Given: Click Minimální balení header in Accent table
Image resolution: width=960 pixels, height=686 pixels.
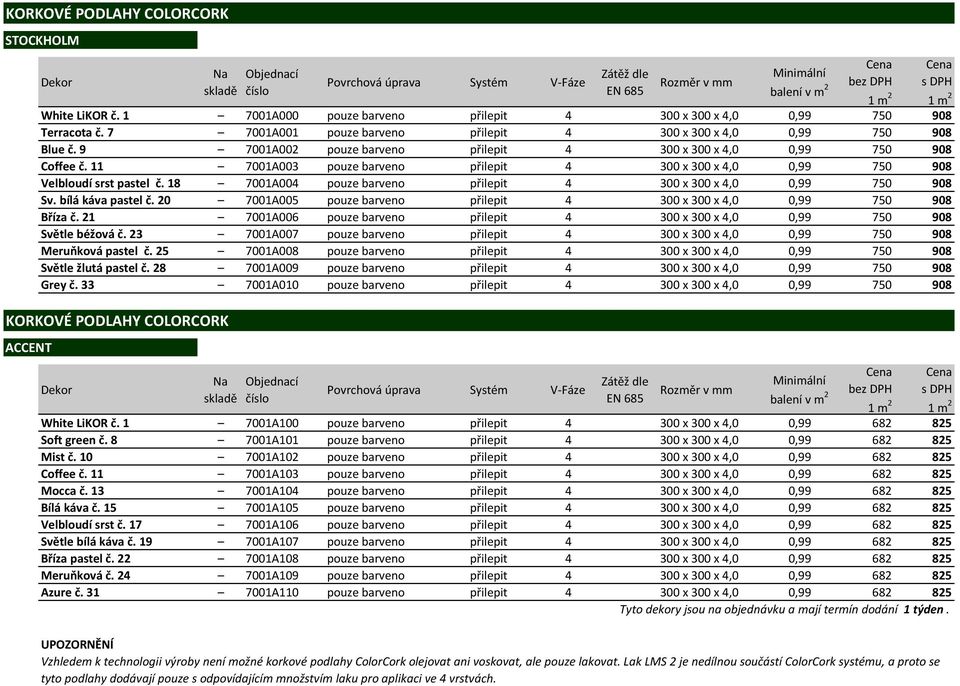Looking at the screenshot, I should (799, 390).
